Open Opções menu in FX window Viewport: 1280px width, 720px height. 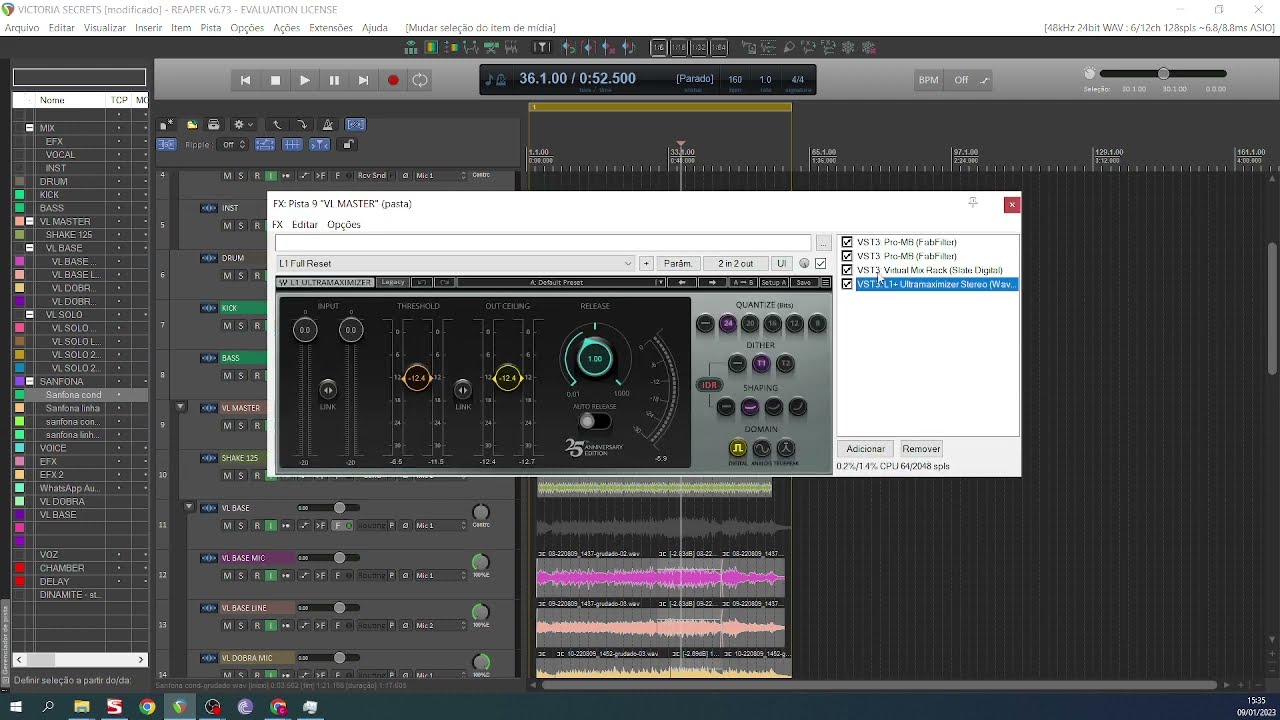344,225
